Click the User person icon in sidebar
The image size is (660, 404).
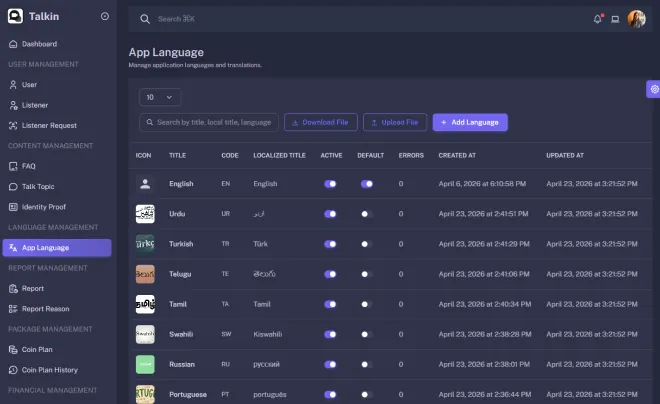coord(13,85)
